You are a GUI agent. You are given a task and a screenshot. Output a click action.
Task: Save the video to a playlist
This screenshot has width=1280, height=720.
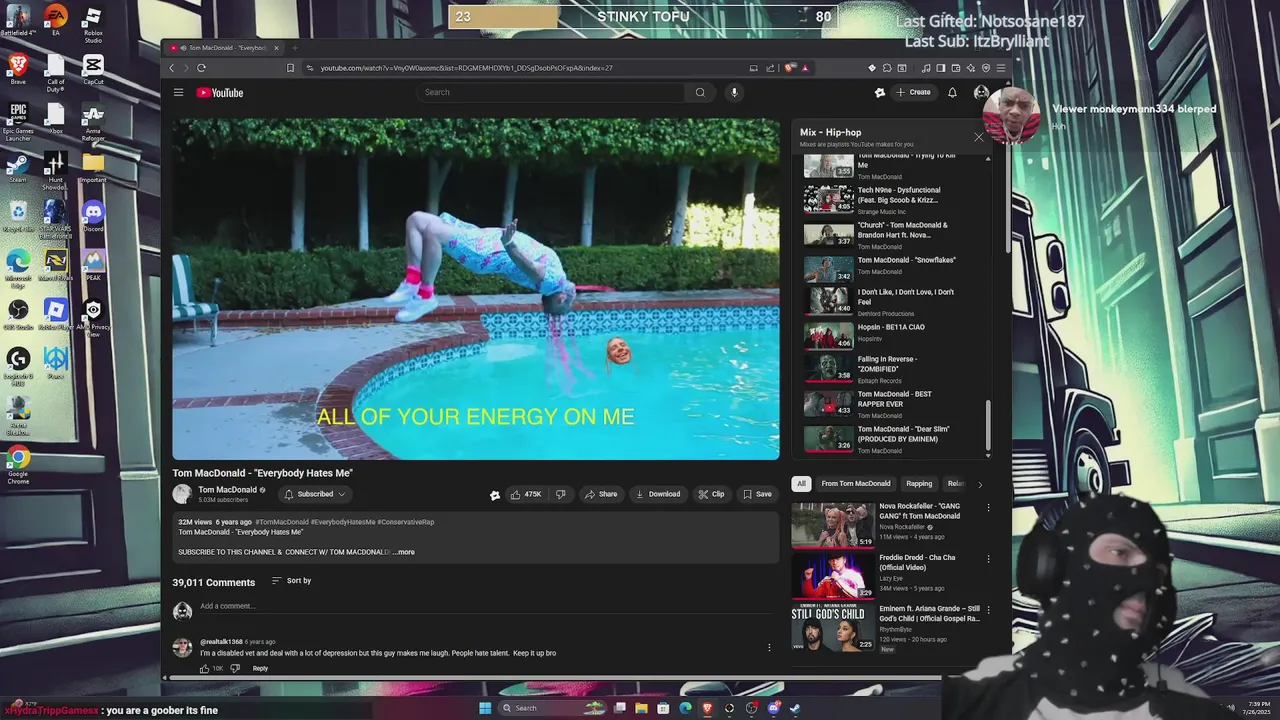757,494
